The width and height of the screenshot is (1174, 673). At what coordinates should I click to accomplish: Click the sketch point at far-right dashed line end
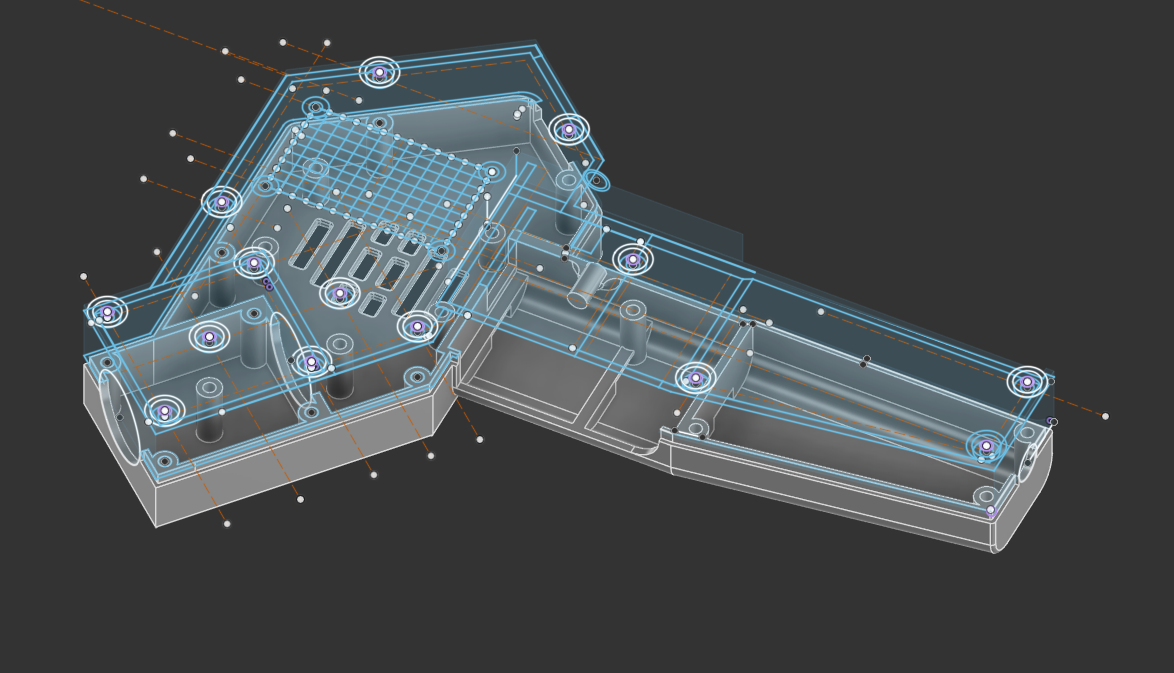coord(1105,416)
